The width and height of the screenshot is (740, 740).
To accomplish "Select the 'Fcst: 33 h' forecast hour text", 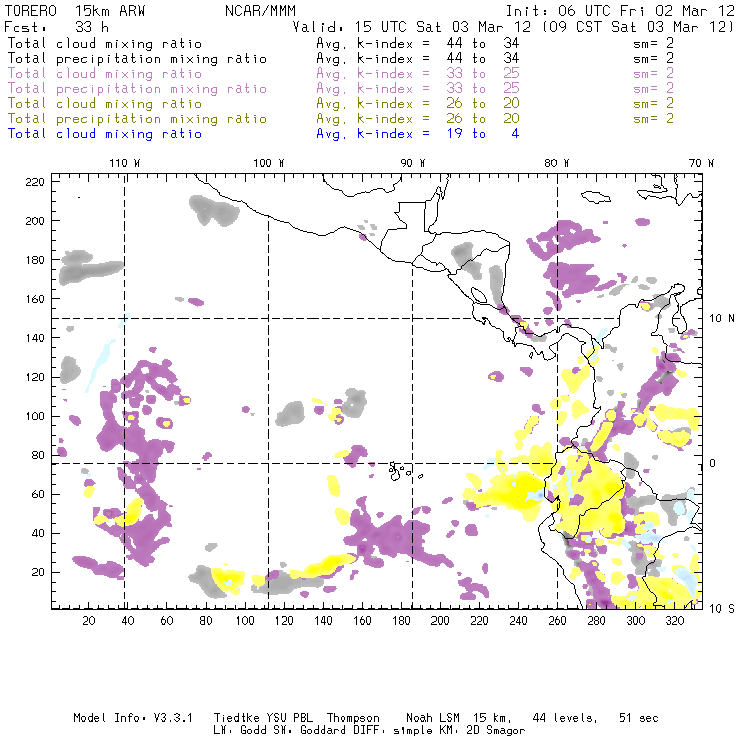I will click(57, 27).
